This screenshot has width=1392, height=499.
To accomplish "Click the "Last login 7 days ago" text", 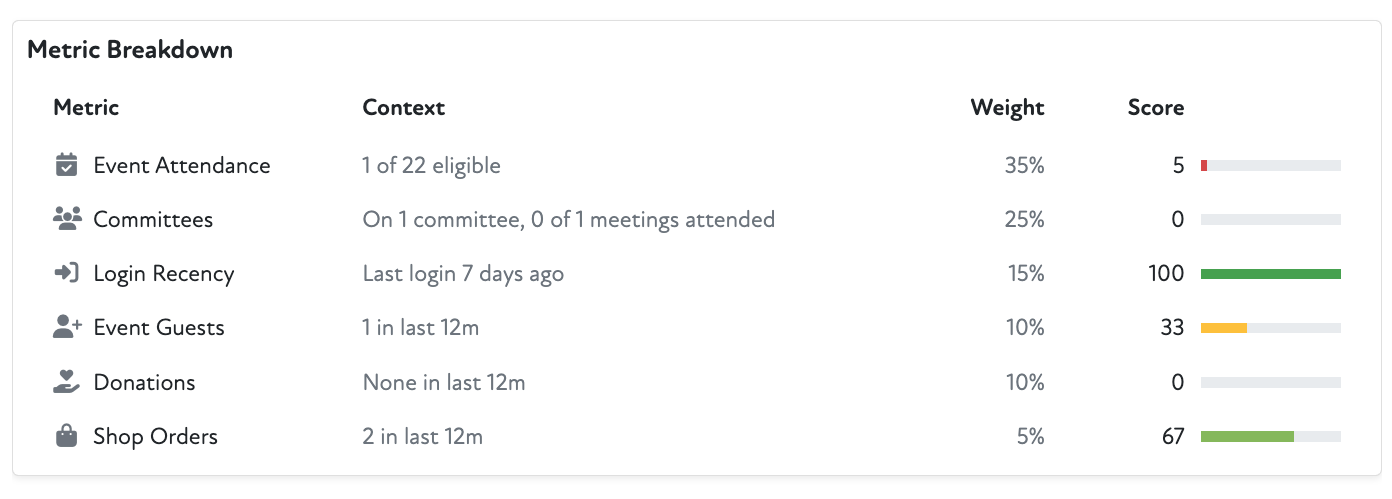I will point(463,273).
